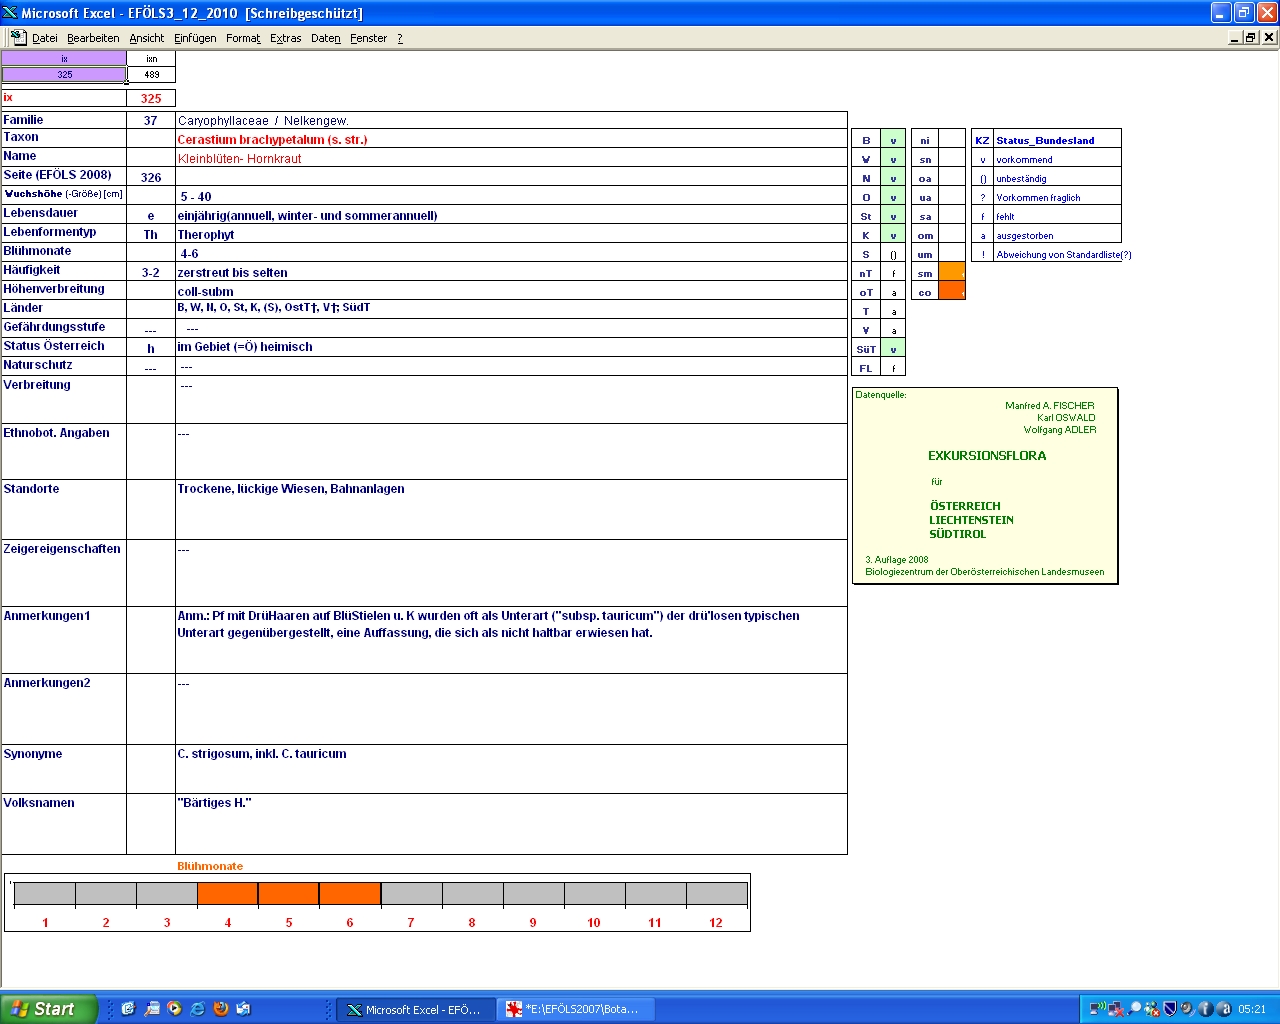The width and height of the screenshot is (1280, 1024).
Task: Click the second quick launch icon with document and pen
Action: (152, 1009)
